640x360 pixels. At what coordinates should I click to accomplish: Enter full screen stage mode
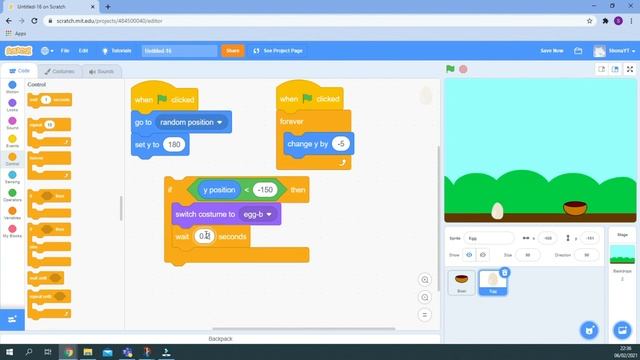630,69
